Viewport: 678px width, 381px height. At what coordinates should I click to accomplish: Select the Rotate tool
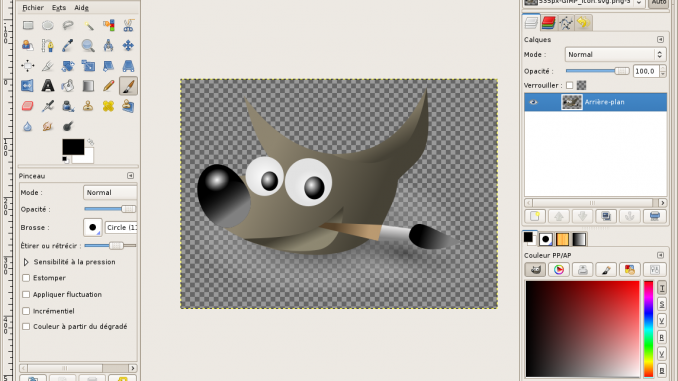coord(68,66)
